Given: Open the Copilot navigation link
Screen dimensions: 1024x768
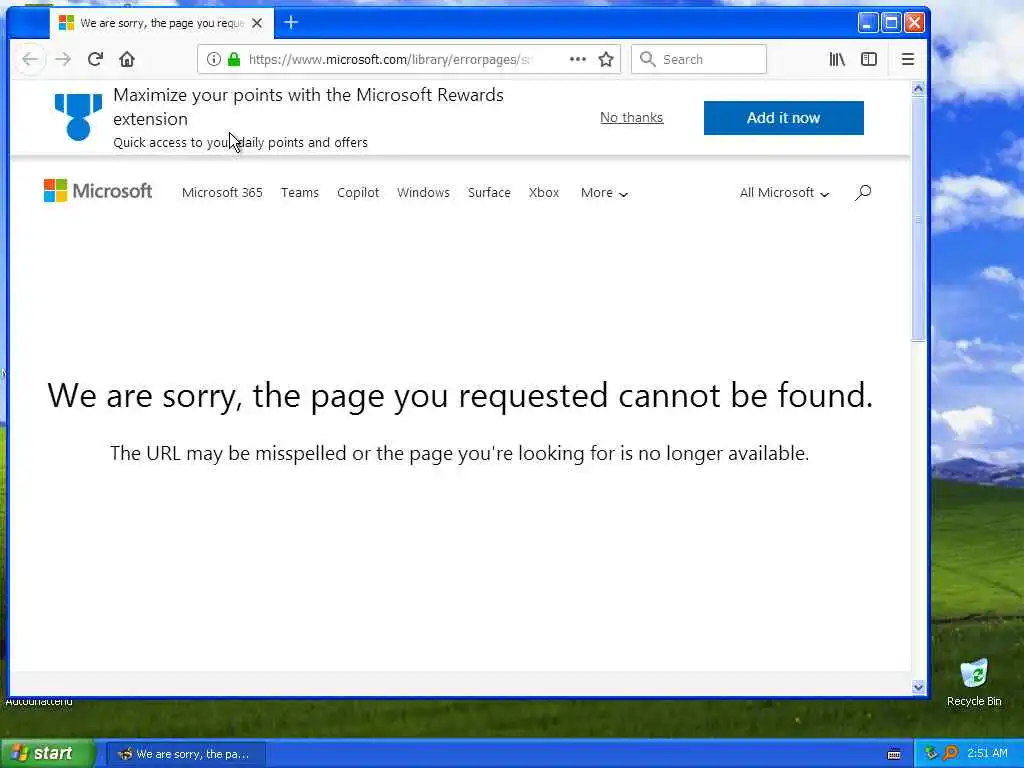Looking at the screenshot, I should (x=358, y=193).
